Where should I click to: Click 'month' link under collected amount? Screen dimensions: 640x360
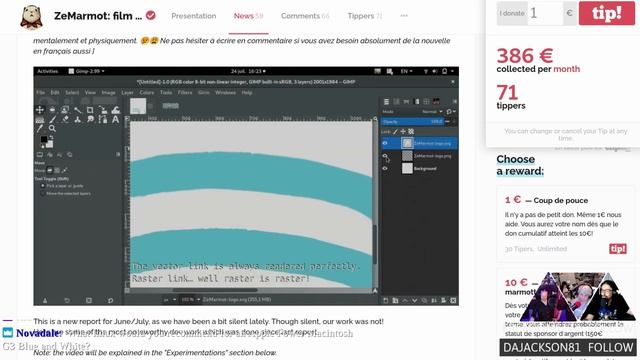(567, 69)
